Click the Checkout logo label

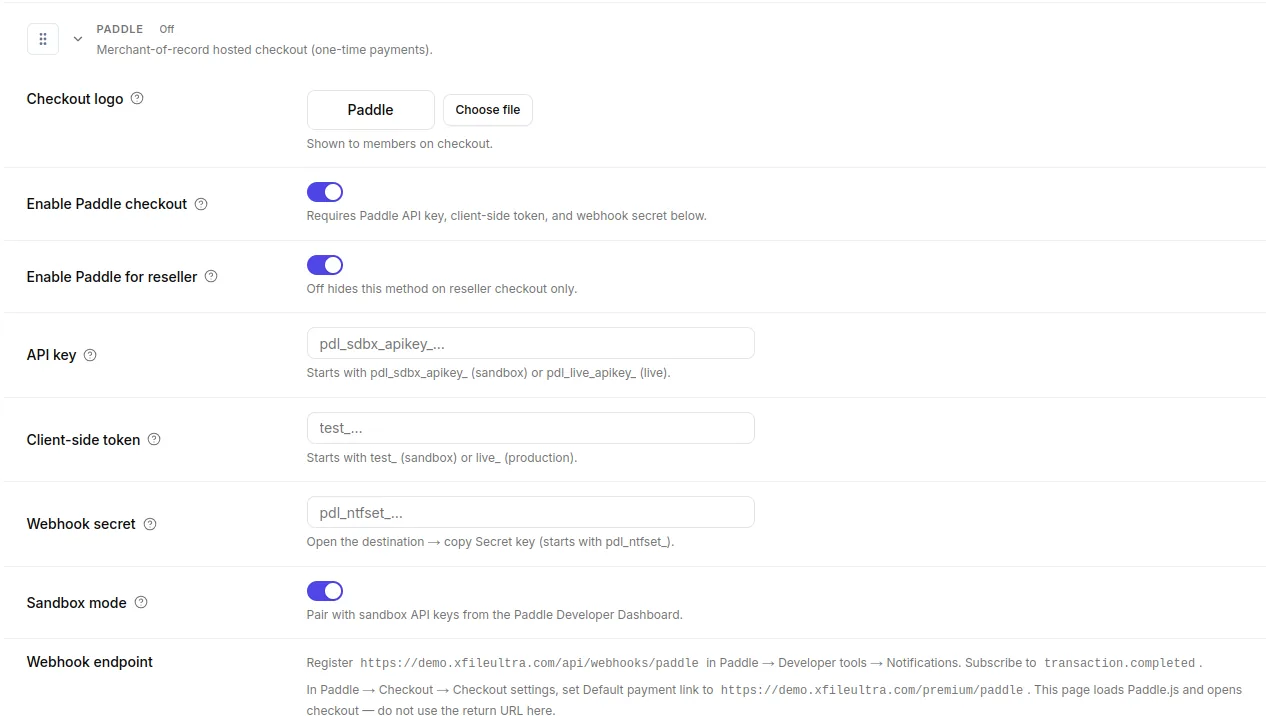(75, 99)
